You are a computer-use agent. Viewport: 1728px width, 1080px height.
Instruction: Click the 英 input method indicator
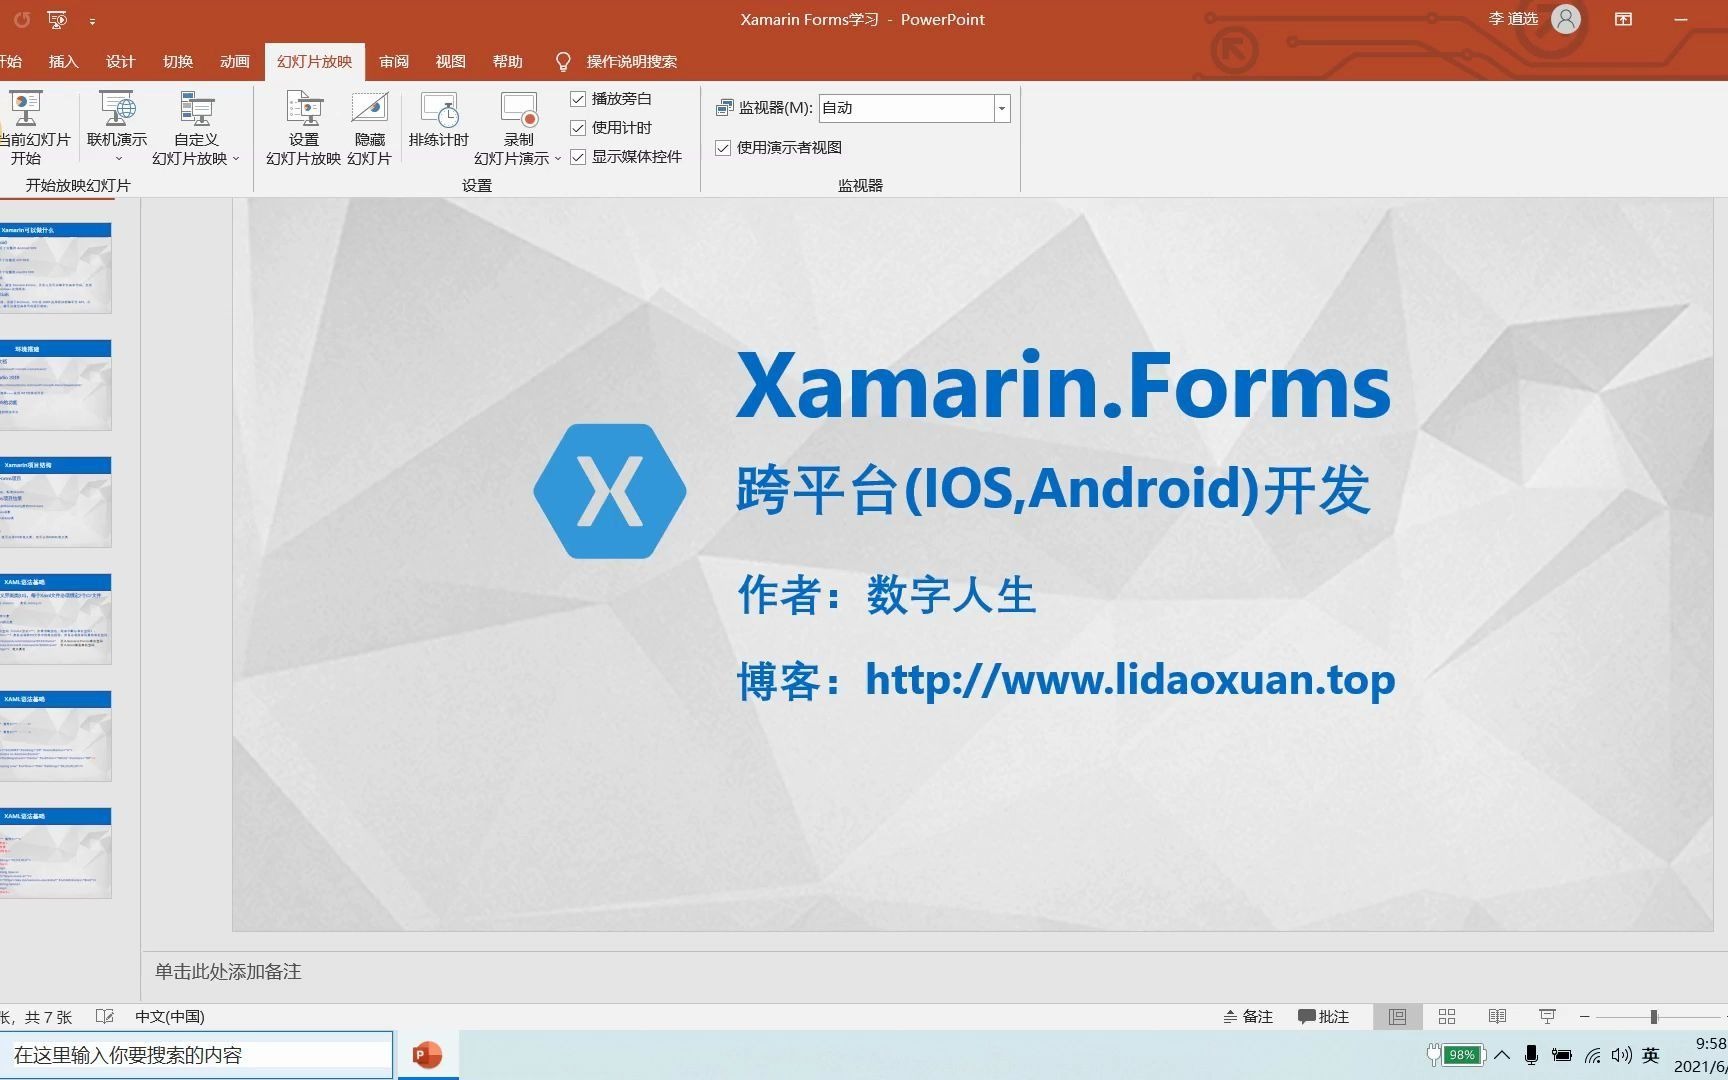tap(1651, 1055)
